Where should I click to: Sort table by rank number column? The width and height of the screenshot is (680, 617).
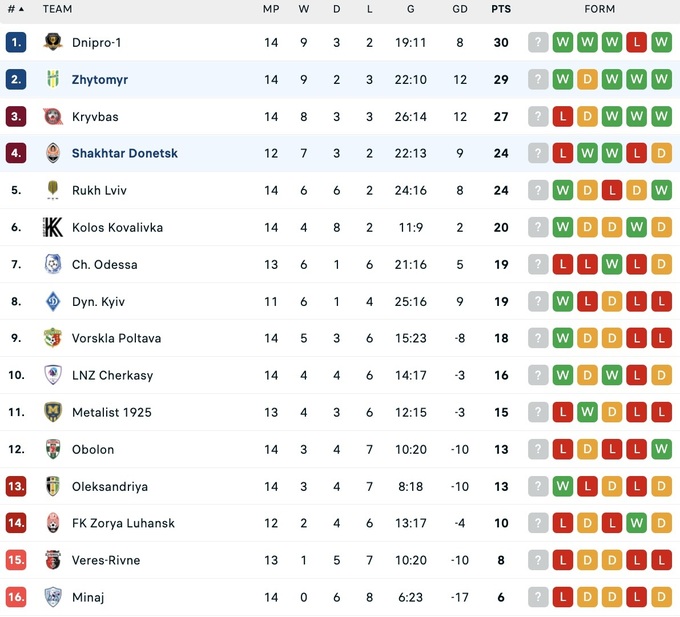pyautogui.click(x=15, y=9)
